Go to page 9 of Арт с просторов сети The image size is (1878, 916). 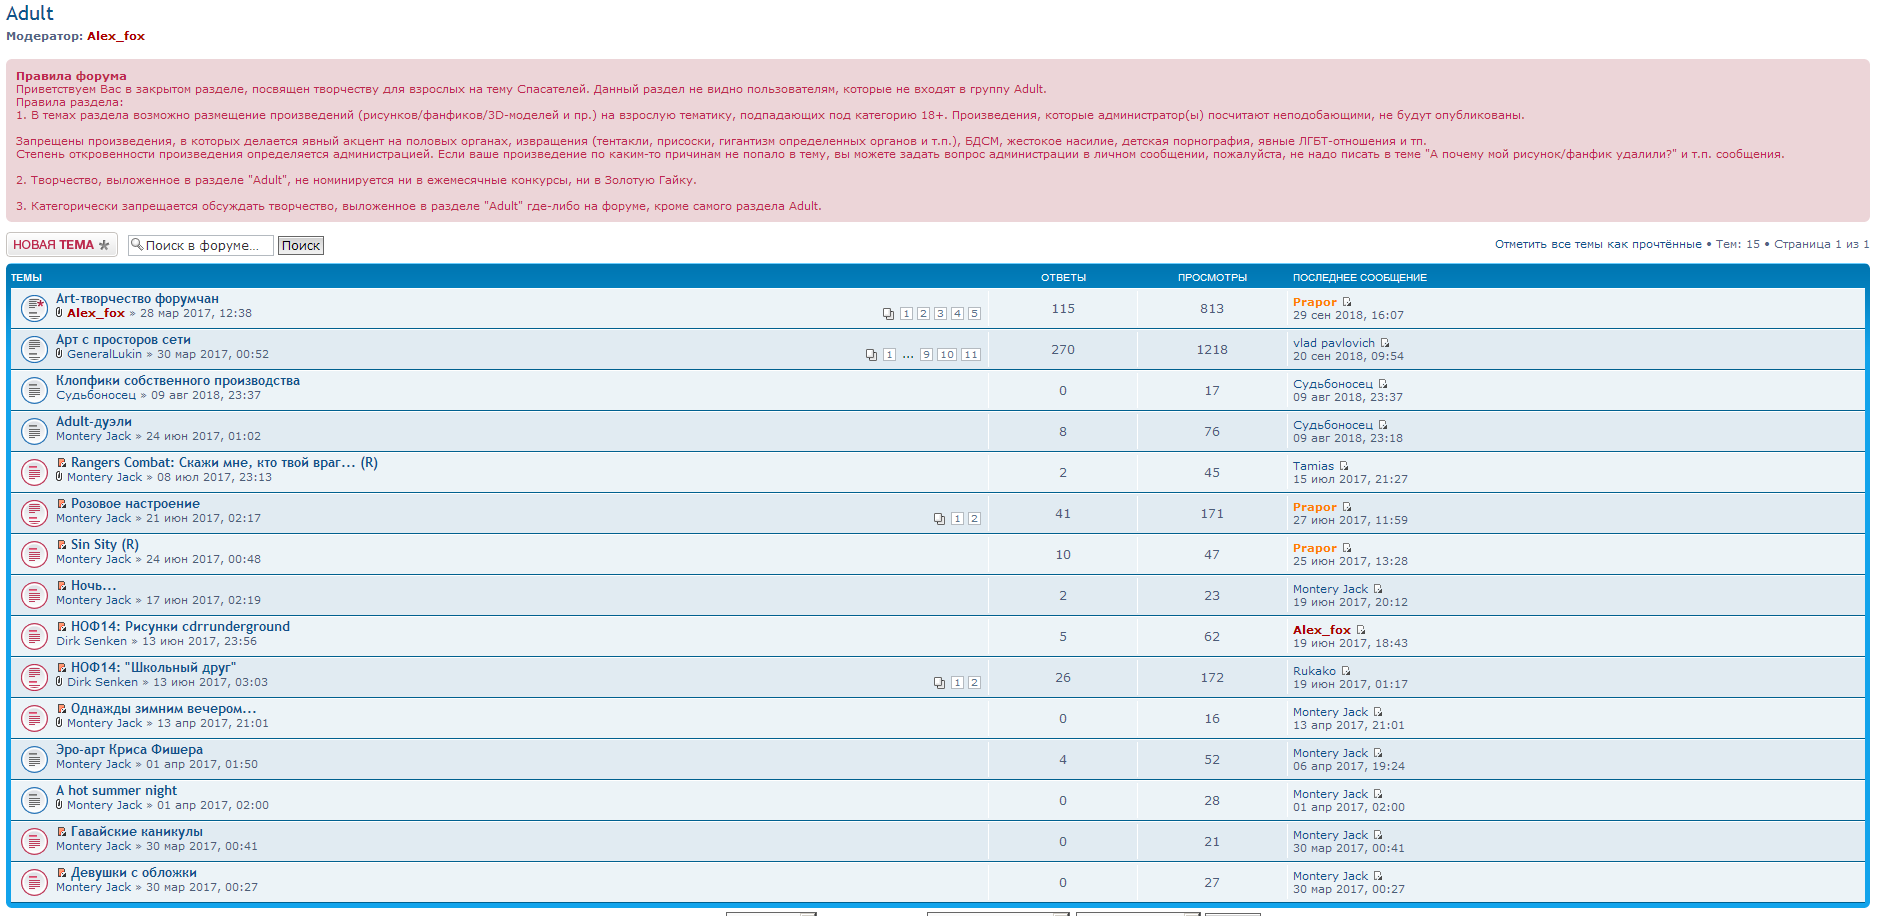(926, 355)
